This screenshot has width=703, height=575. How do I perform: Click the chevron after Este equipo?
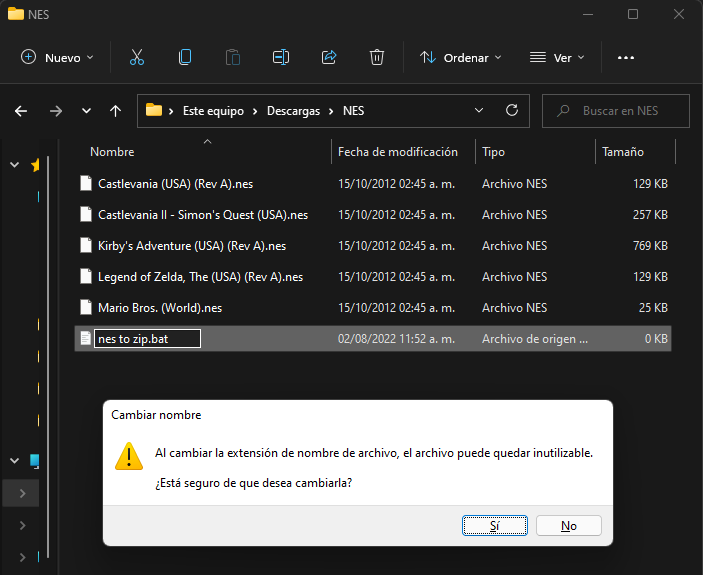pyautogui.click(x=255, y=111)
